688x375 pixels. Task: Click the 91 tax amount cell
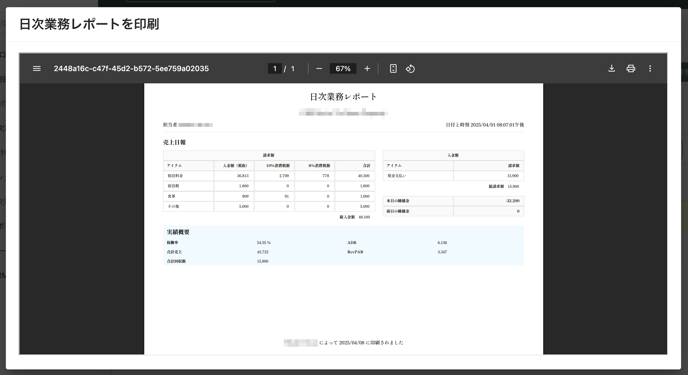point(287,196)
